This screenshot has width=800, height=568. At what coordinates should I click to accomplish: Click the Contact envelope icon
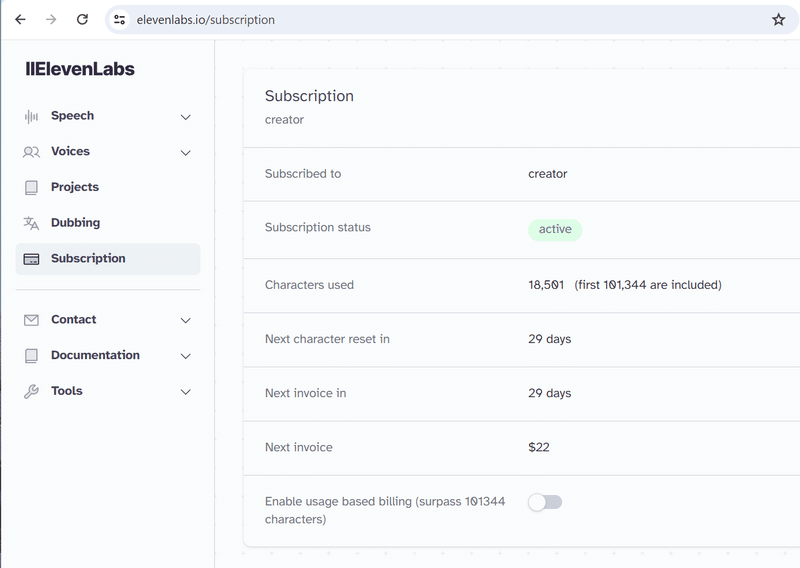[31, 320]
